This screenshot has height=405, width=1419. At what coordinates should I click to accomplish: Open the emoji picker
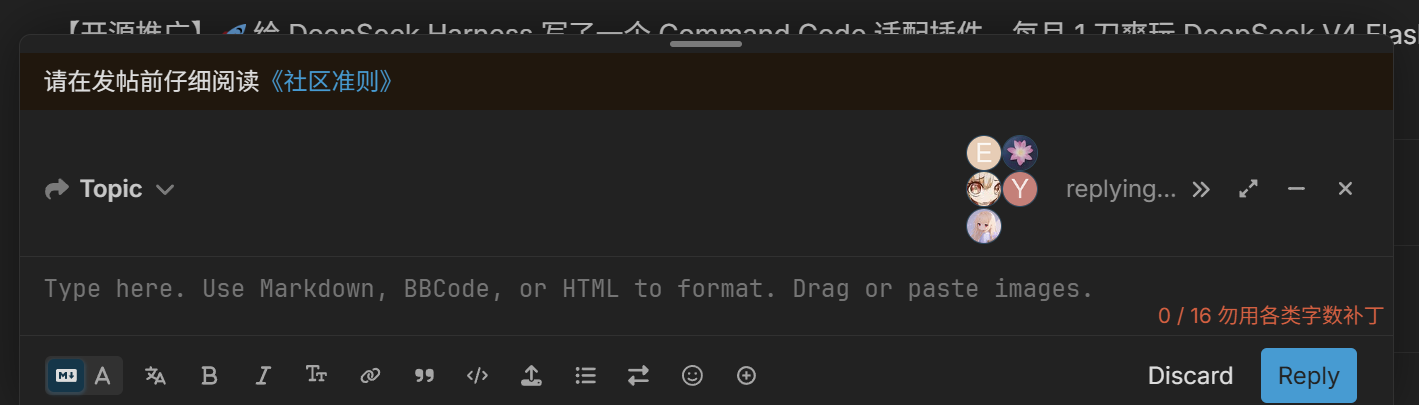click(x=692, y=376)
